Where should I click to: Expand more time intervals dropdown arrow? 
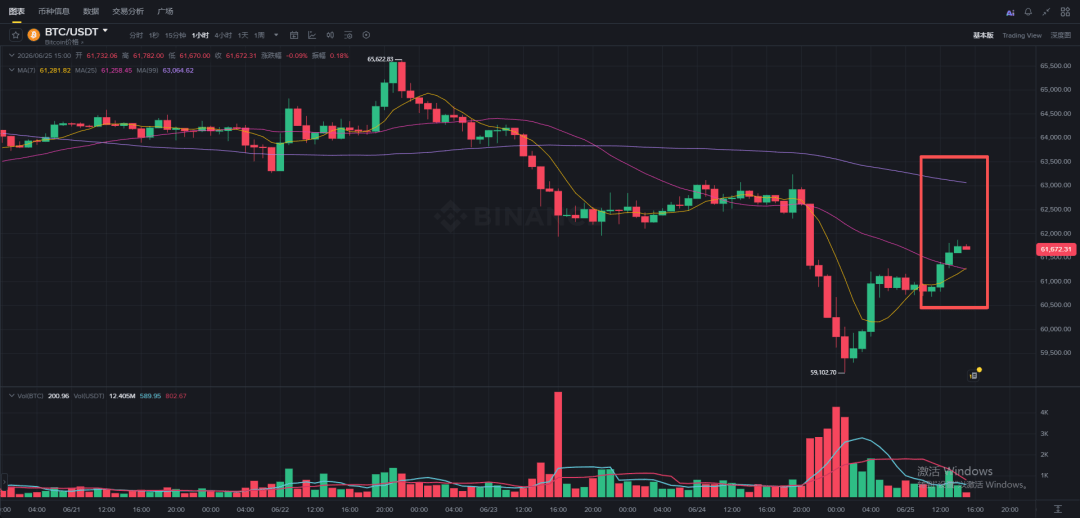(x=276, y=35)
